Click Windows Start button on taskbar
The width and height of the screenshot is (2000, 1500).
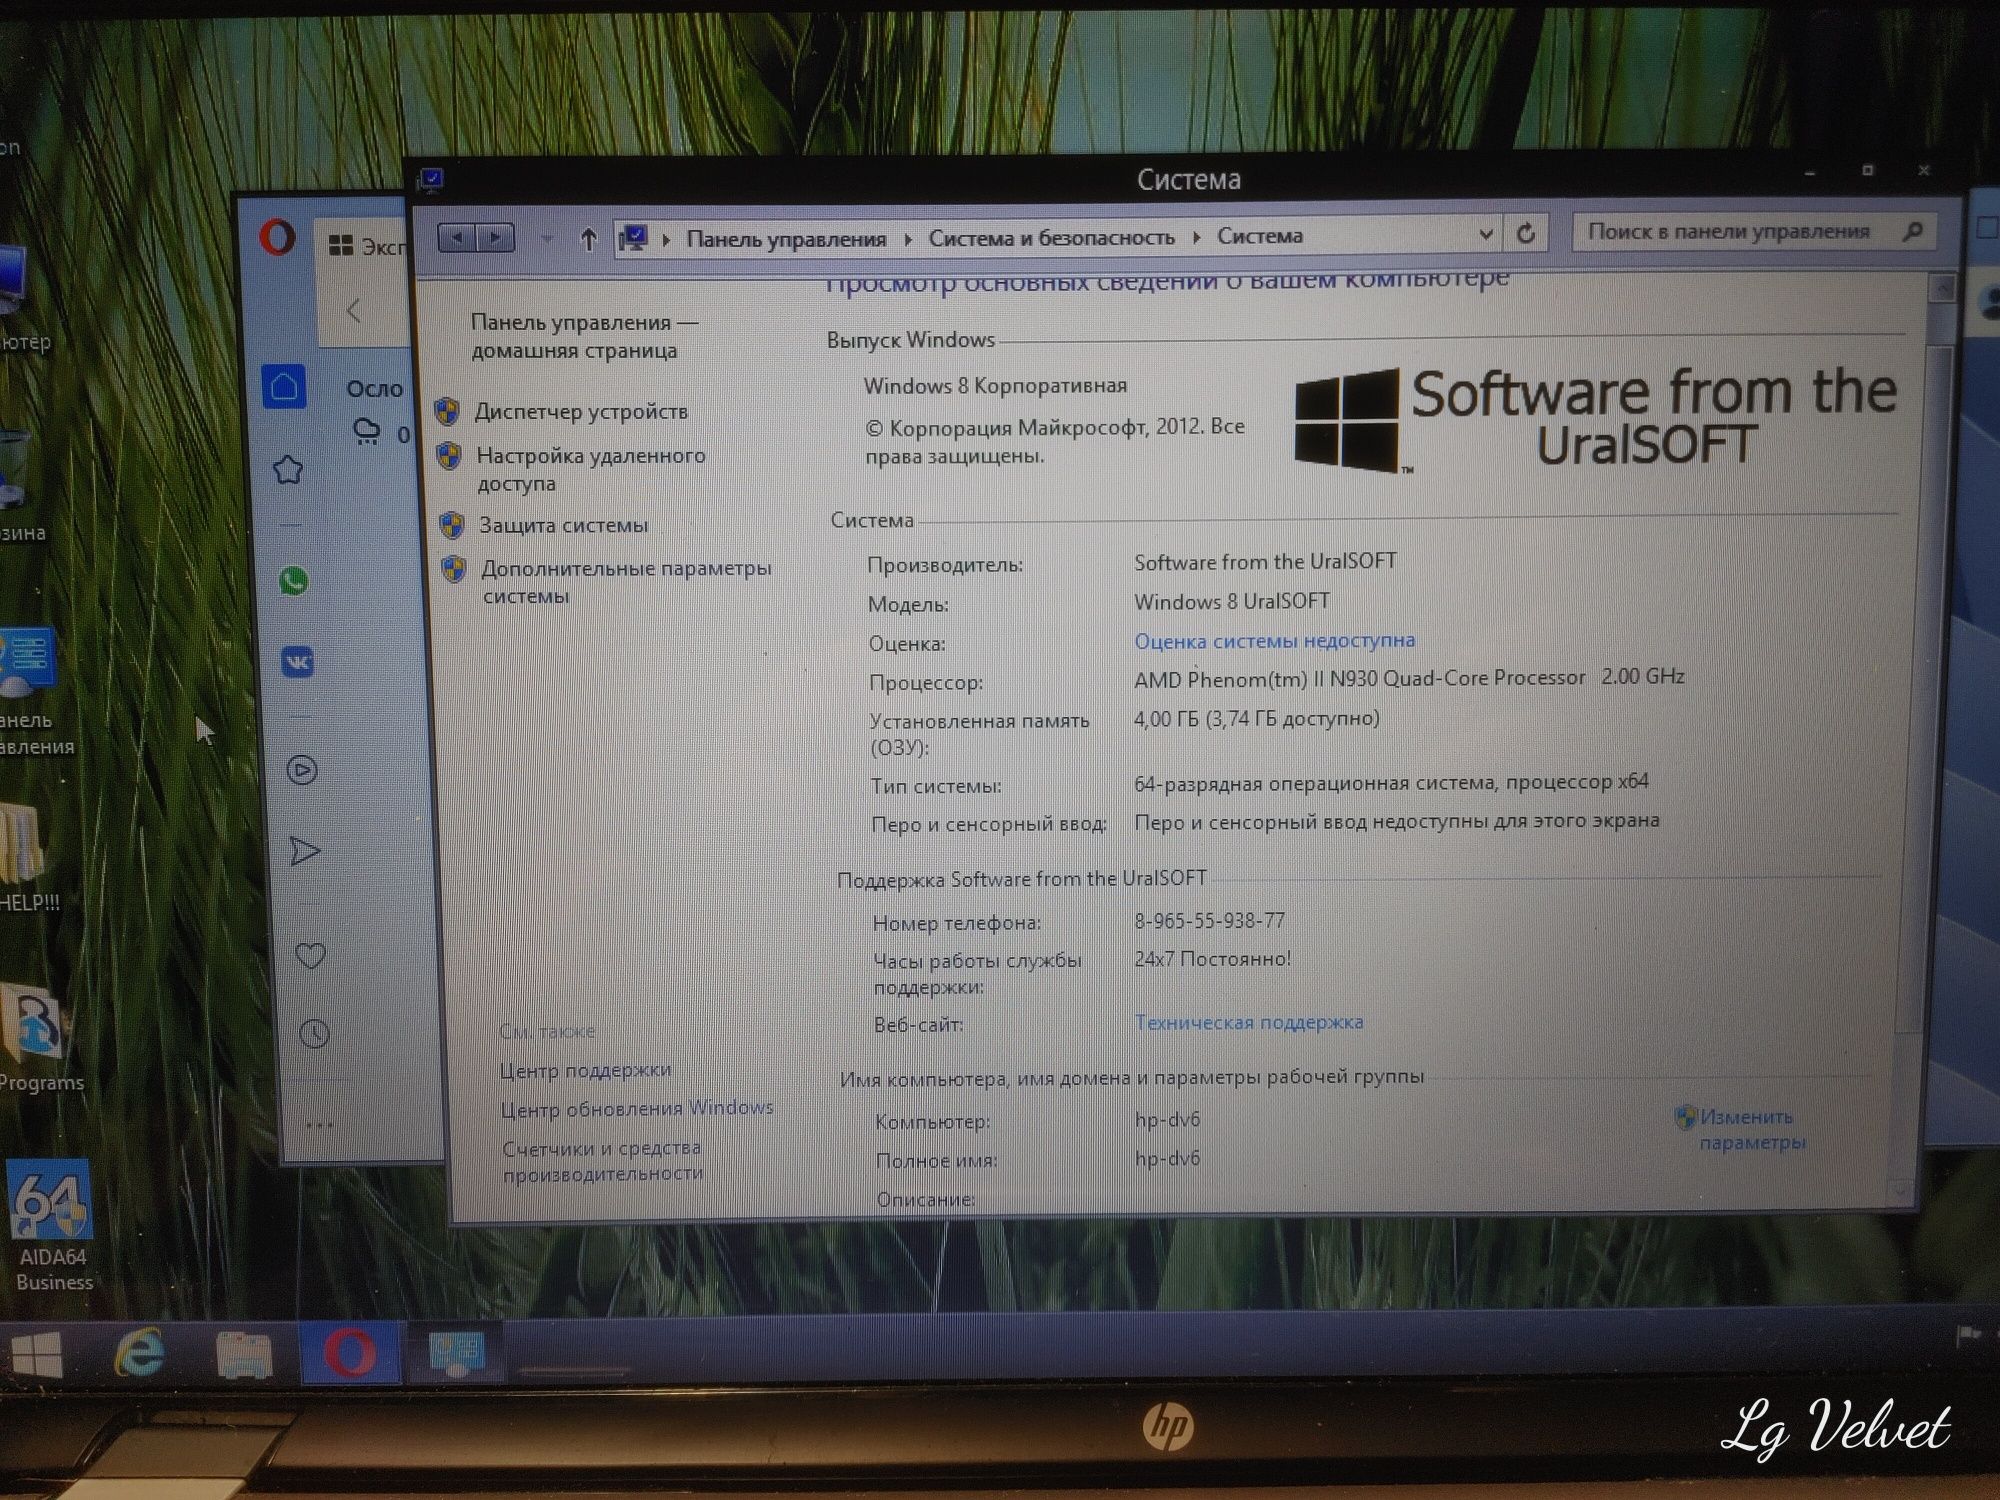tap(37, 1355)
